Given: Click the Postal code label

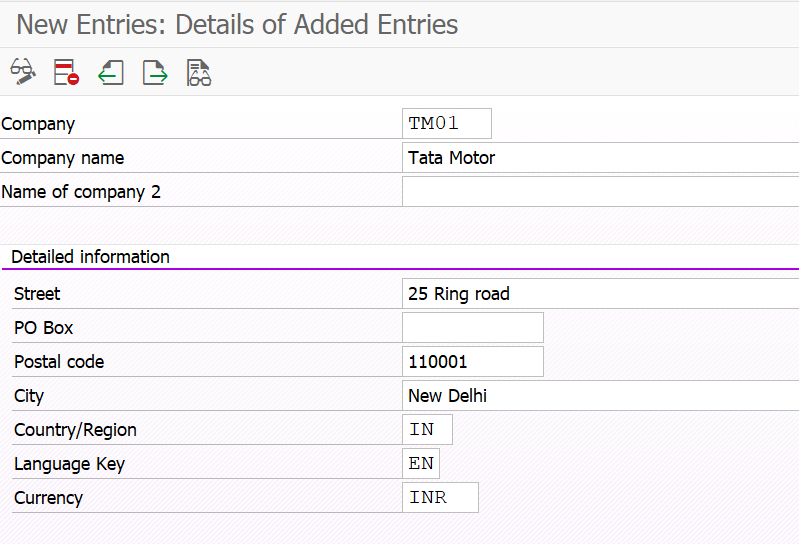Looking at the screenshot, I should [59, 362].
